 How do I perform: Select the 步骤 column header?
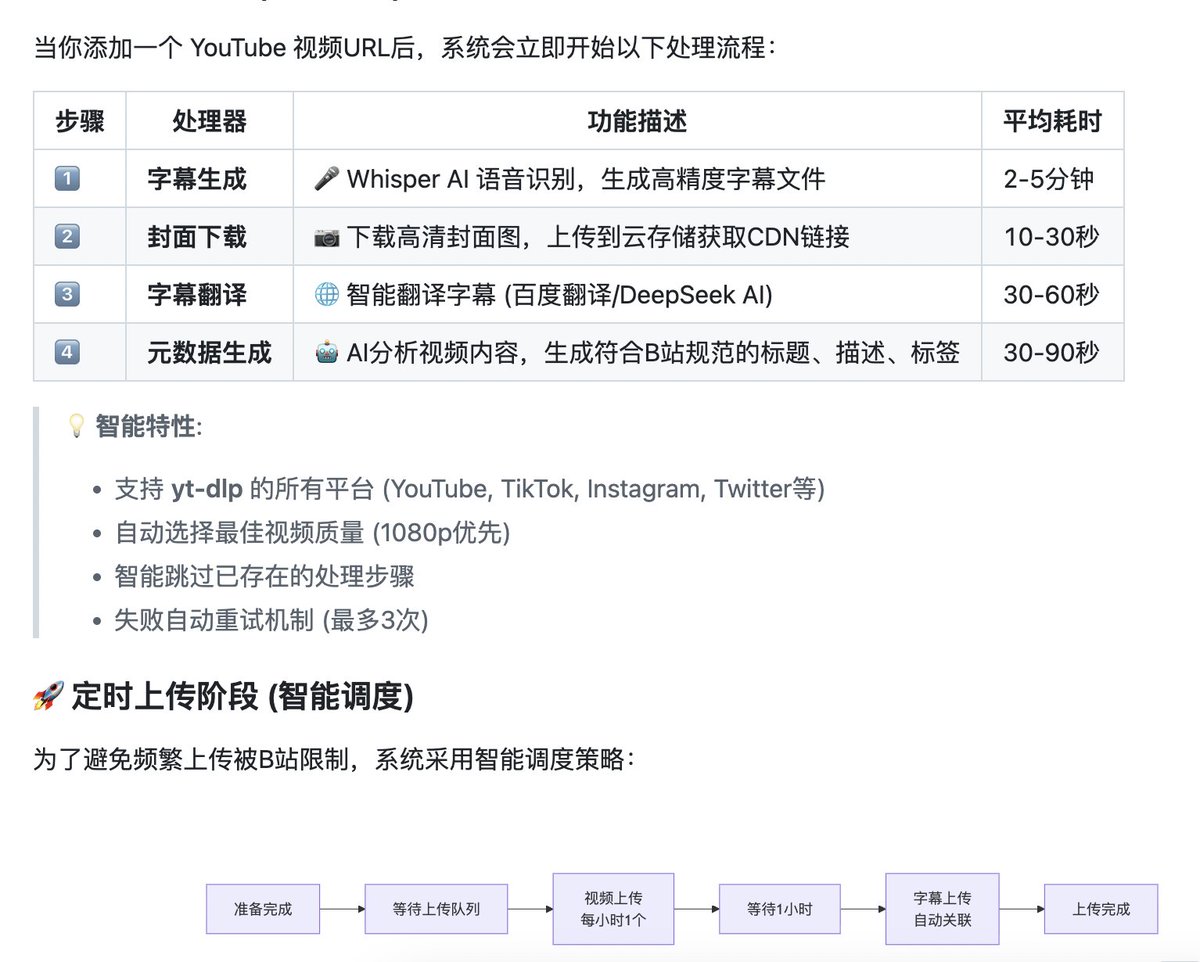pyautogui.click(x=78, y=120)
